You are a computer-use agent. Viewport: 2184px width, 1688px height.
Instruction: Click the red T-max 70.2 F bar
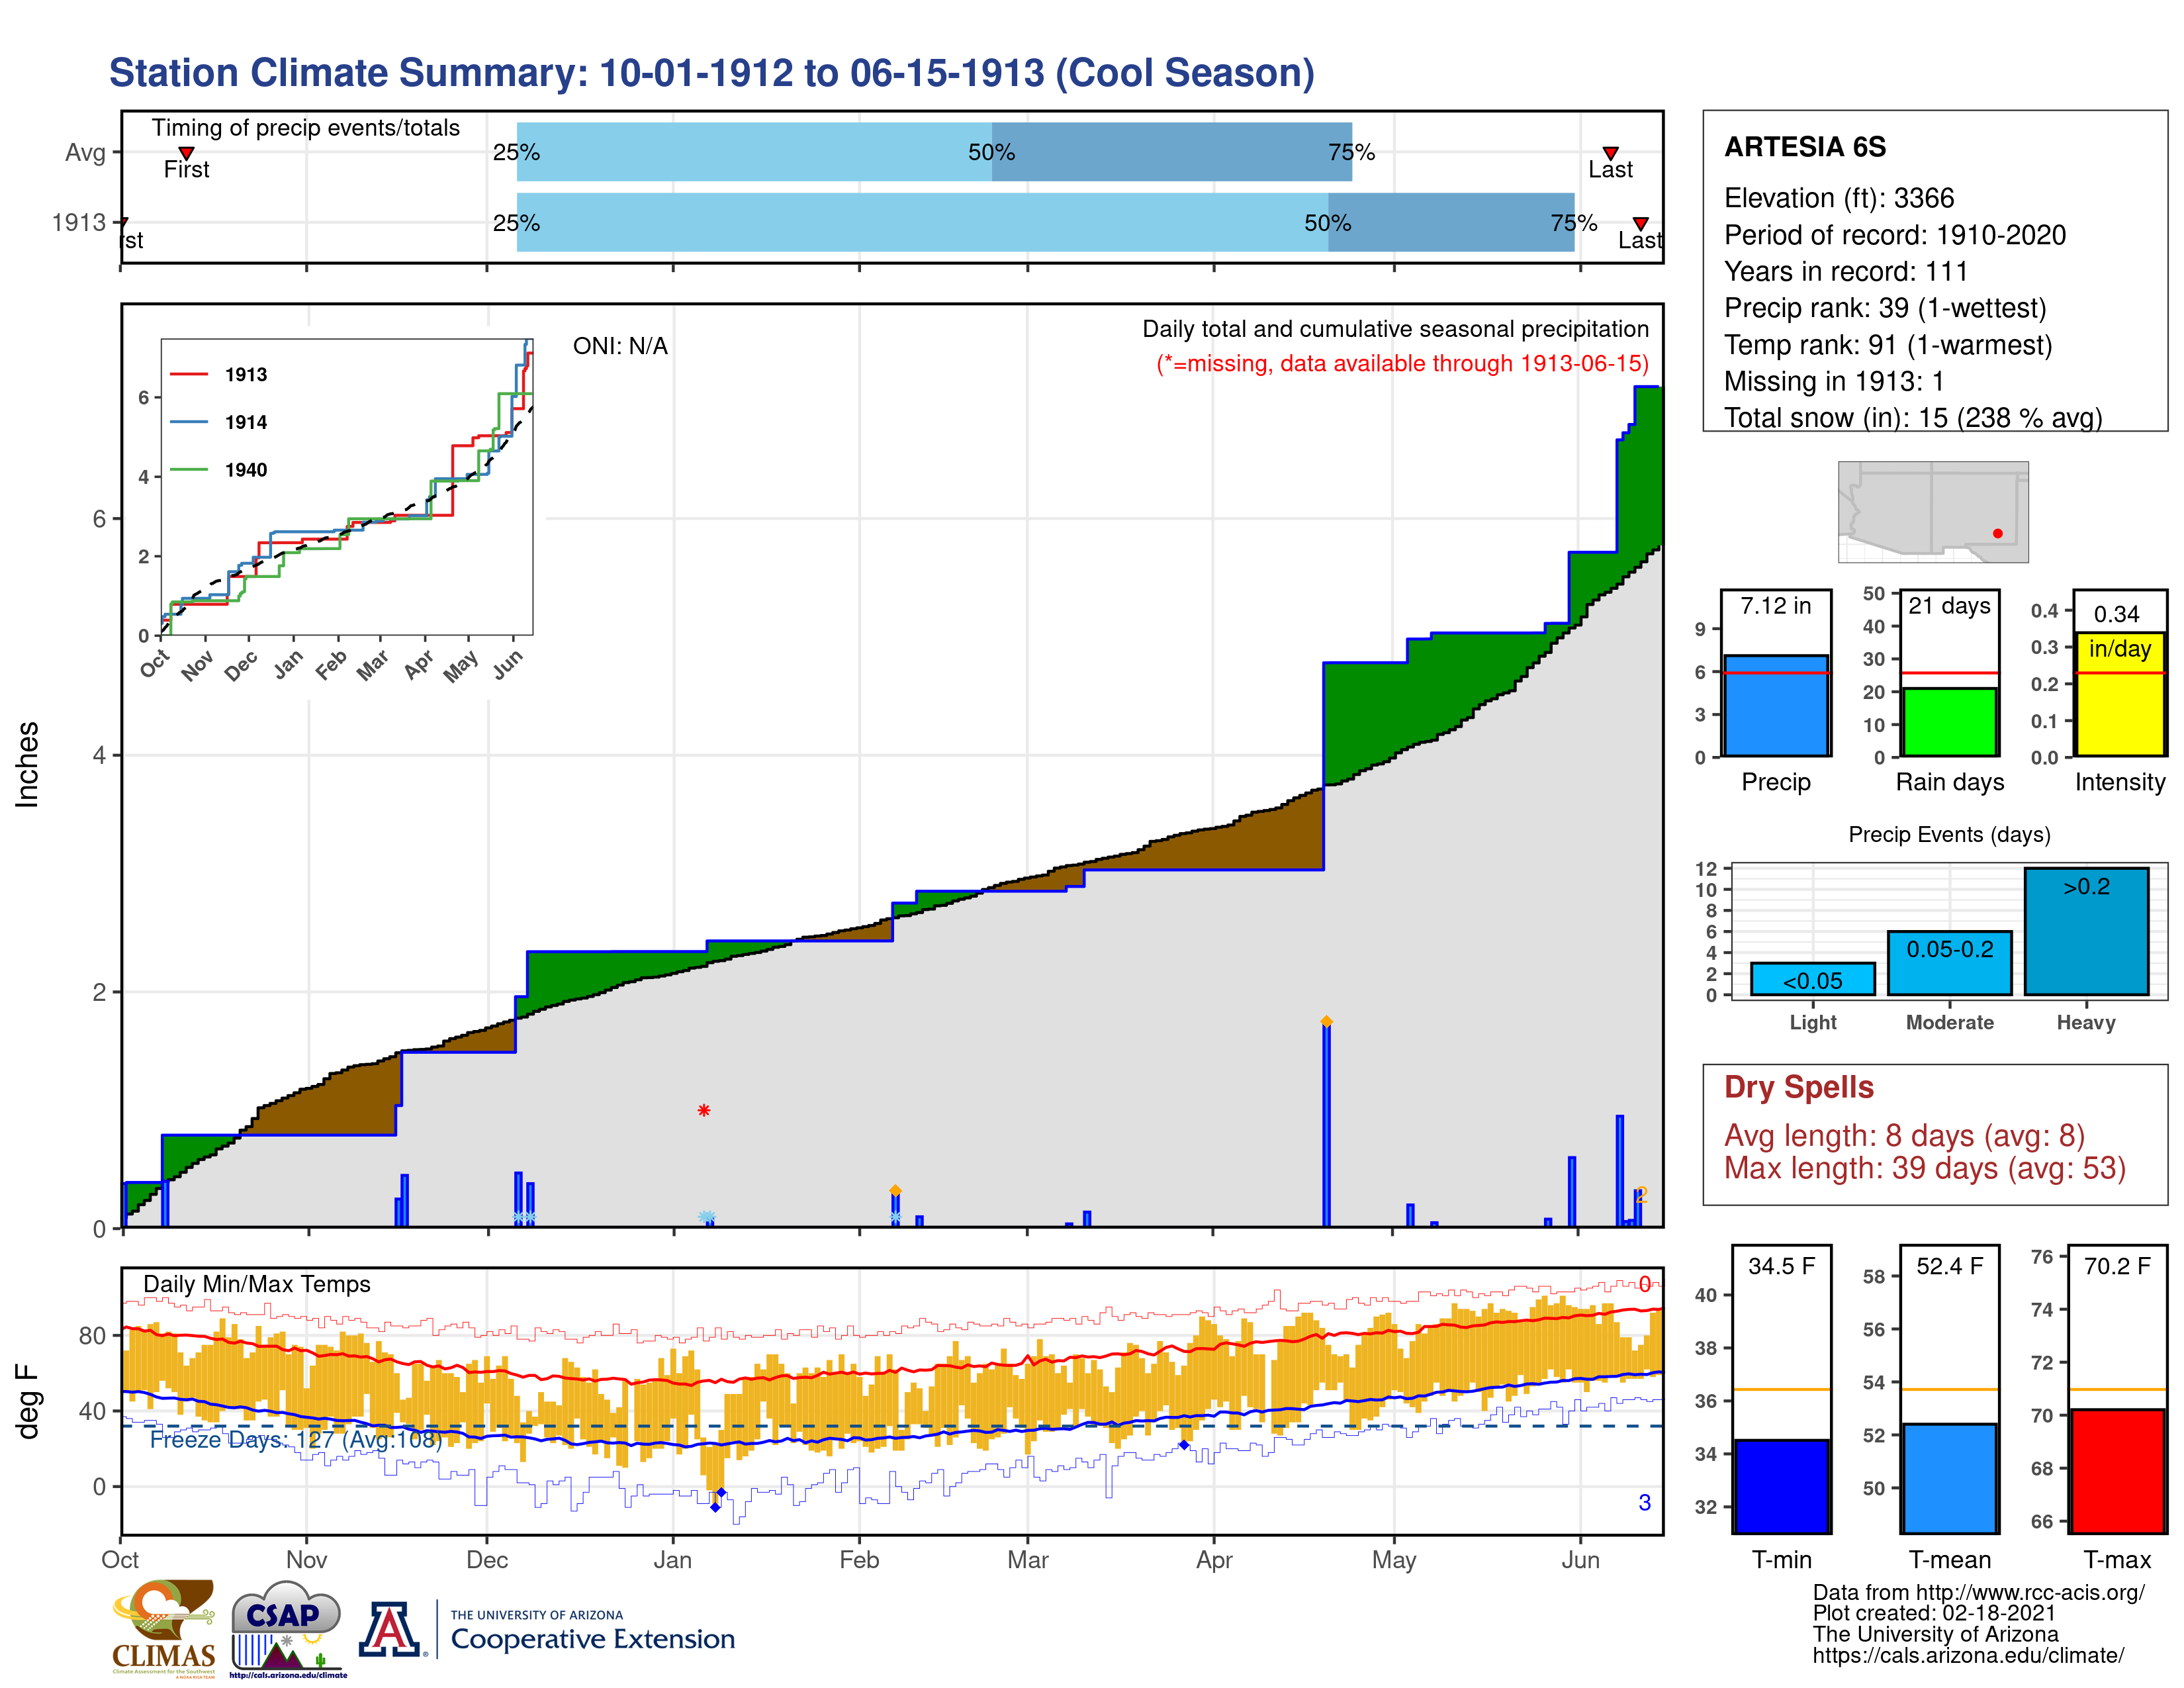(2117, 1471)
